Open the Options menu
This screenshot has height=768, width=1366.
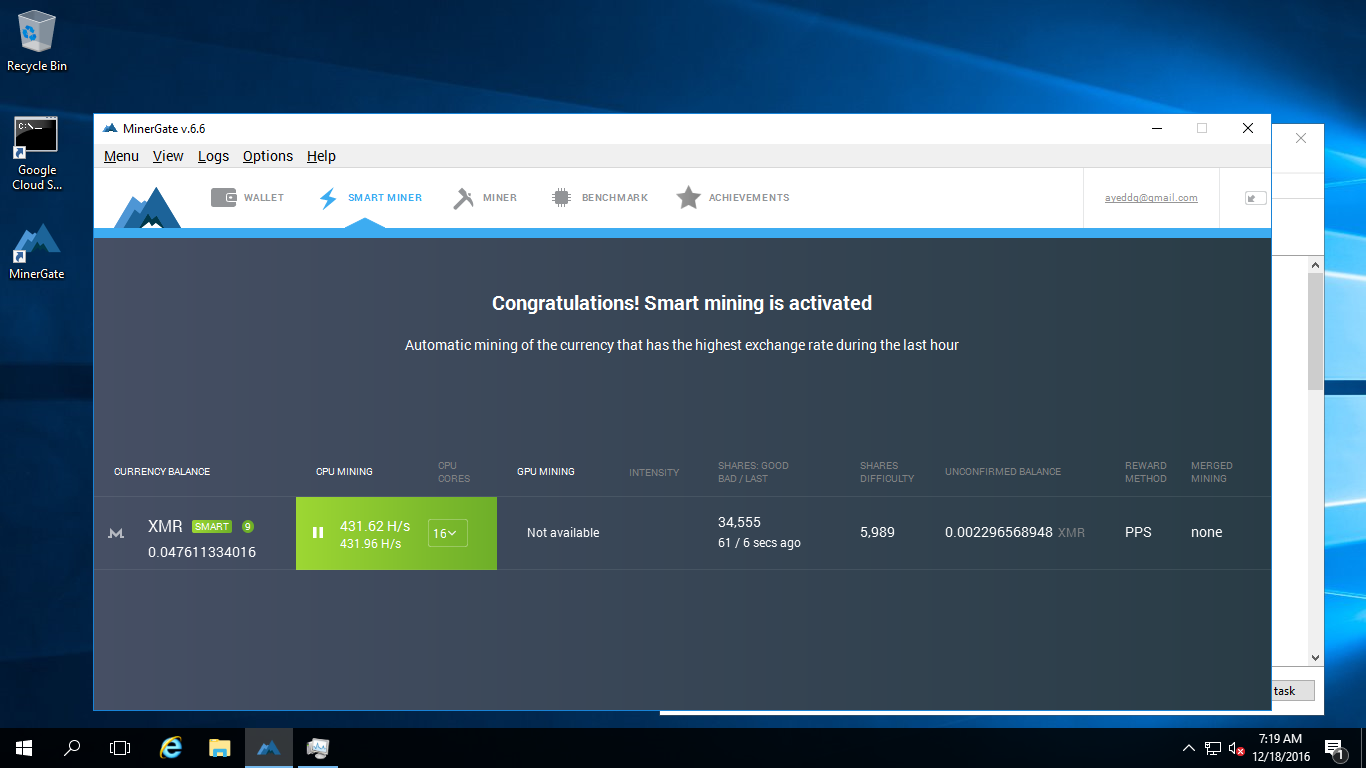(x=268, y=156)
